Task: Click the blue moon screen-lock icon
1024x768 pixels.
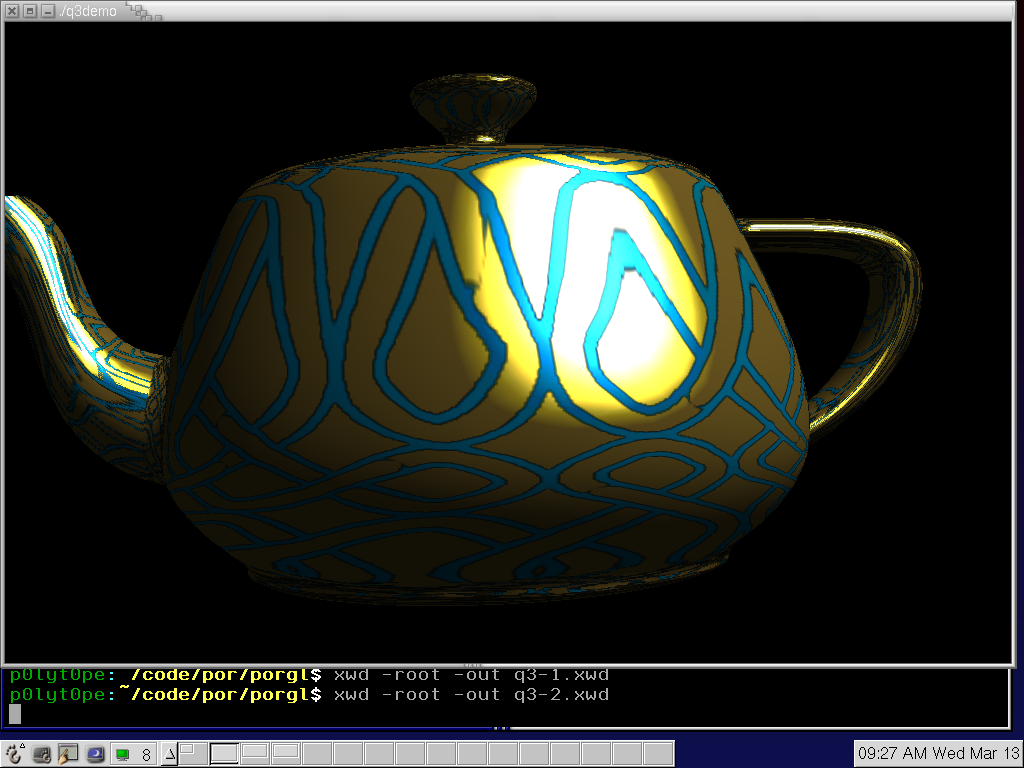Action: tap(96, 754)
